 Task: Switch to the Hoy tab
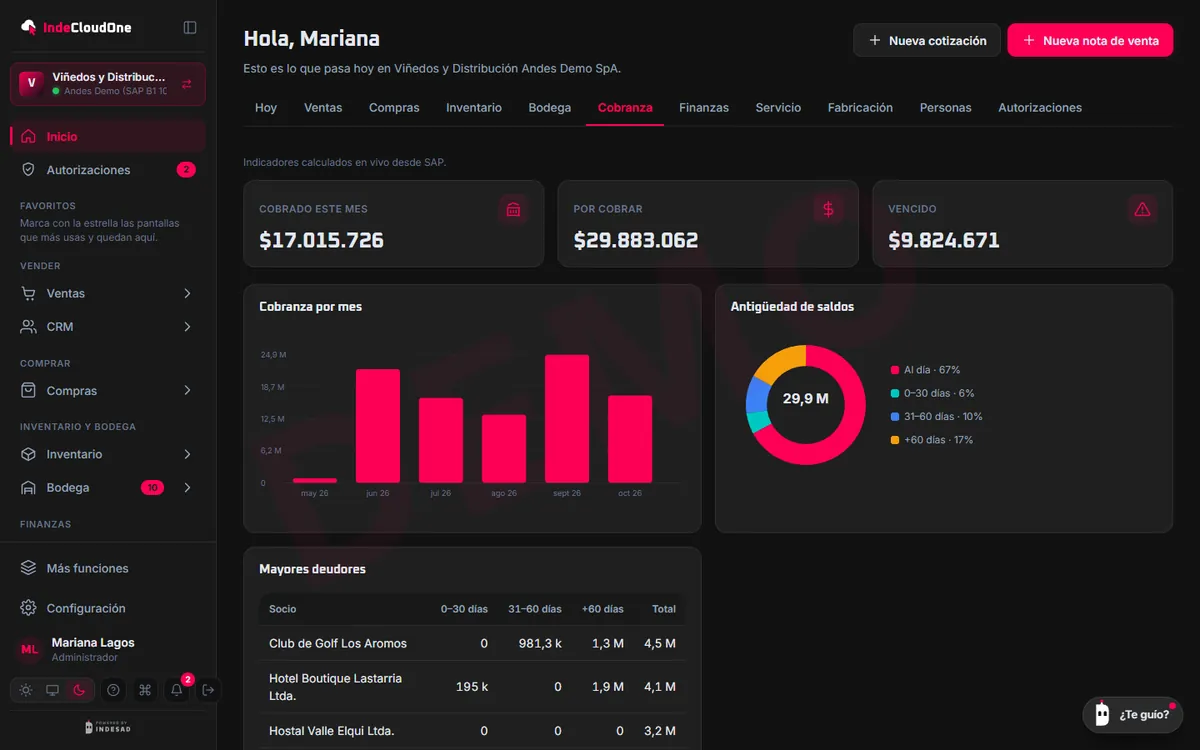266,107
